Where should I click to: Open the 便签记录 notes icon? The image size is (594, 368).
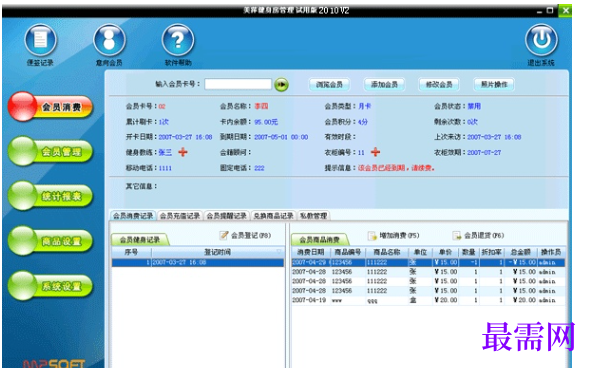tap(41, 40)
